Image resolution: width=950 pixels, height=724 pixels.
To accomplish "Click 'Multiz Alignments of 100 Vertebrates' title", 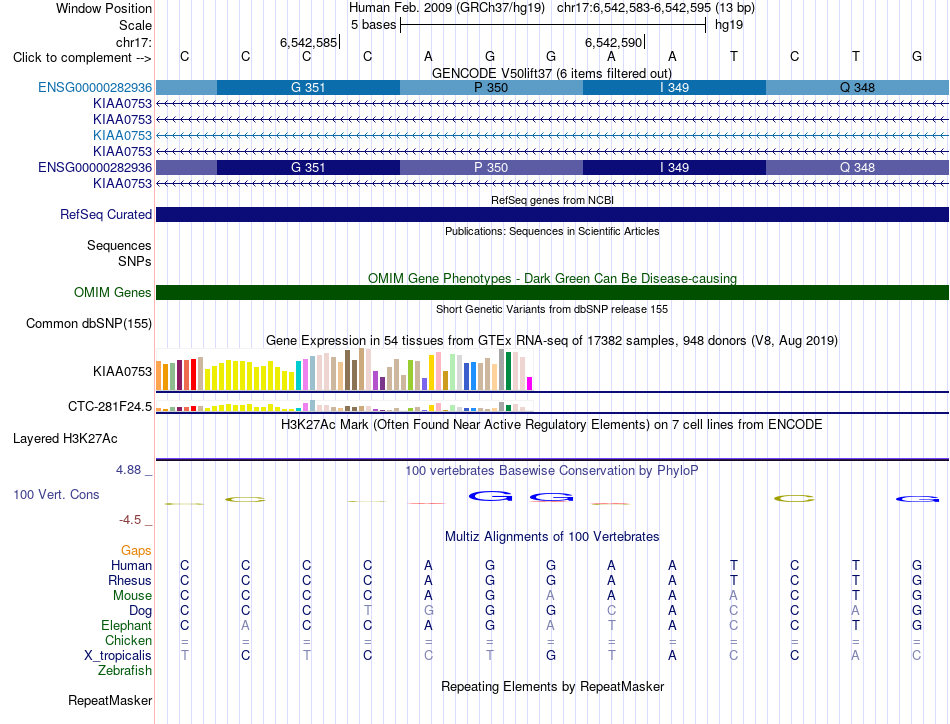I will click(x=552, y=536).
